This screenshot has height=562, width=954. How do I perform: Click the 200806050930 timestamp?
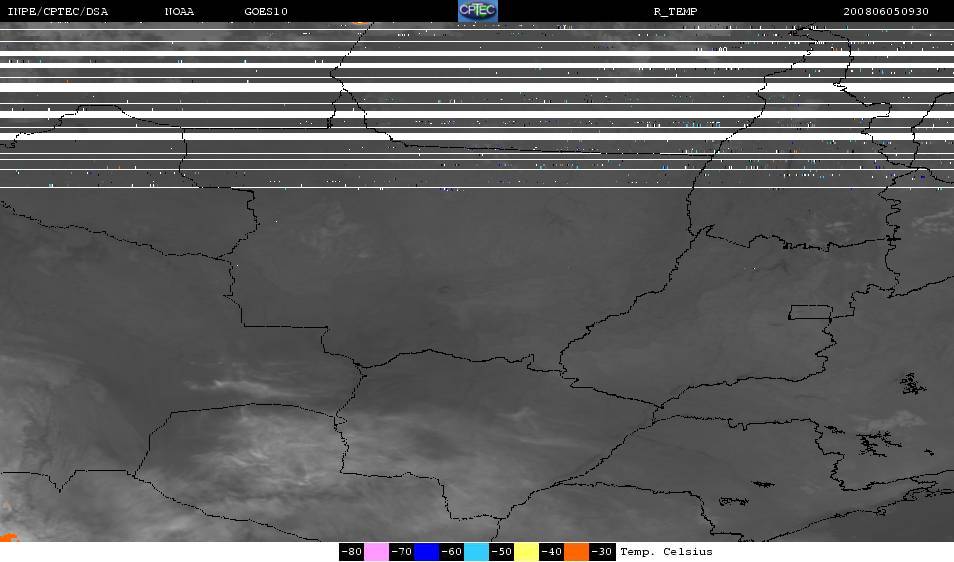pyautogui.click(x=886, y=12)
